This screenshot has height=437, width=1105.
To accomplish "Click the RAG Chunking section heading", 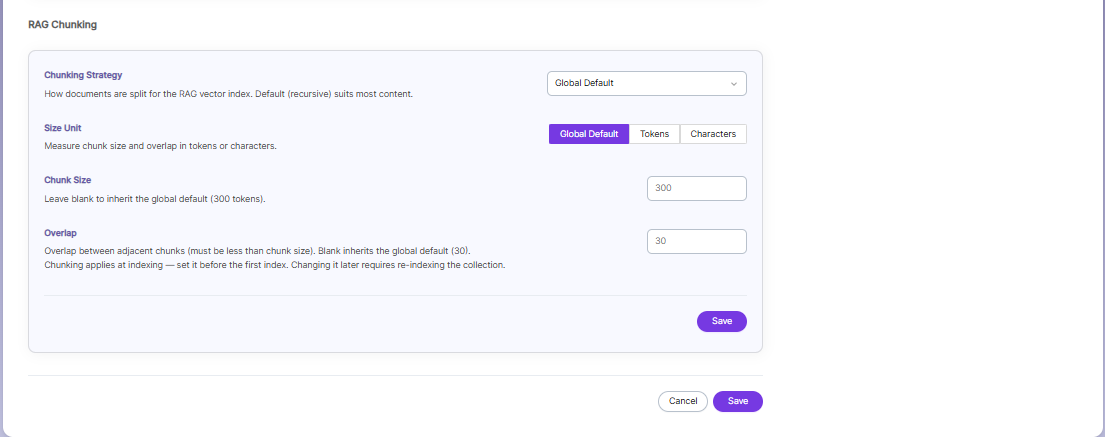I will (63, 25).
